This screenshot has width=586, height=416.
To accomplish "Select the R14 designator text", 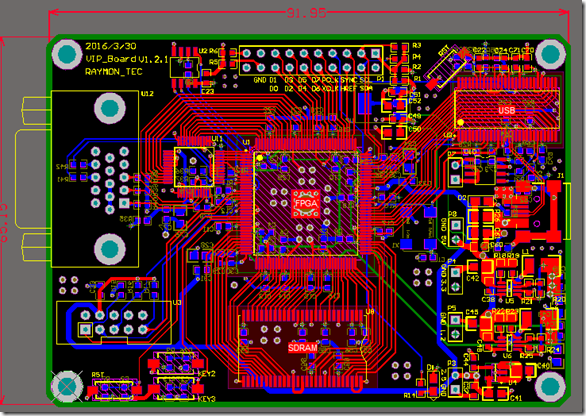I will tap(410, 395).
